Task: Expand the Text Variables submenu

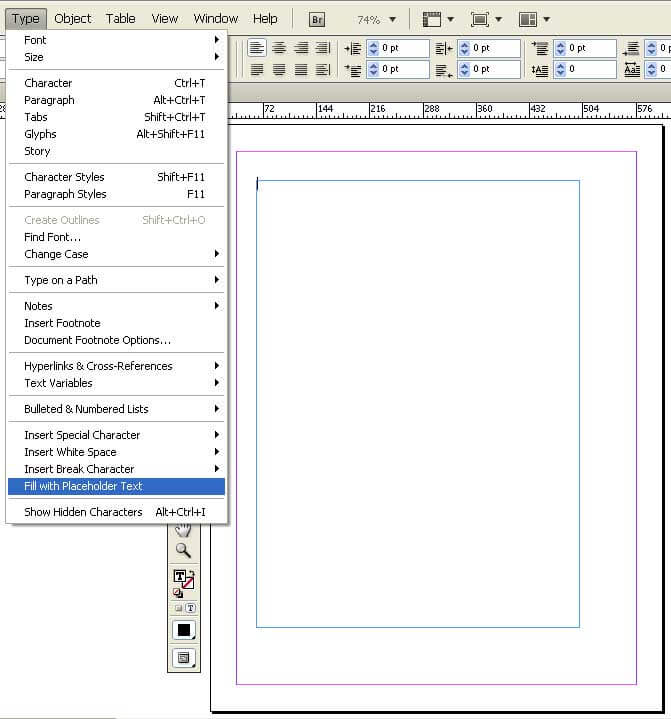Action: (116, 383)
